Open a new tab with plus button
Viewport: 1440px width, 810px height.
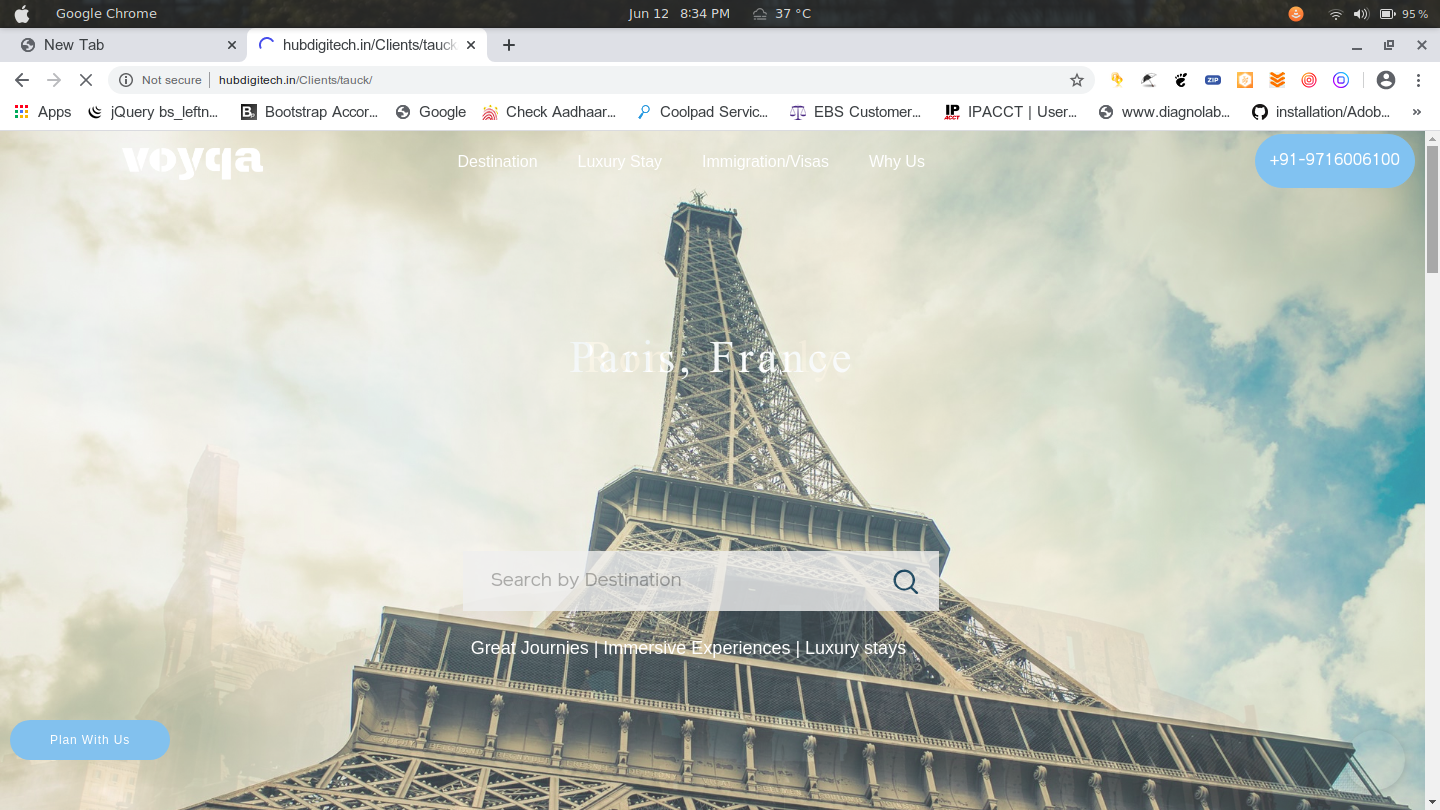[x=509, y=45]
